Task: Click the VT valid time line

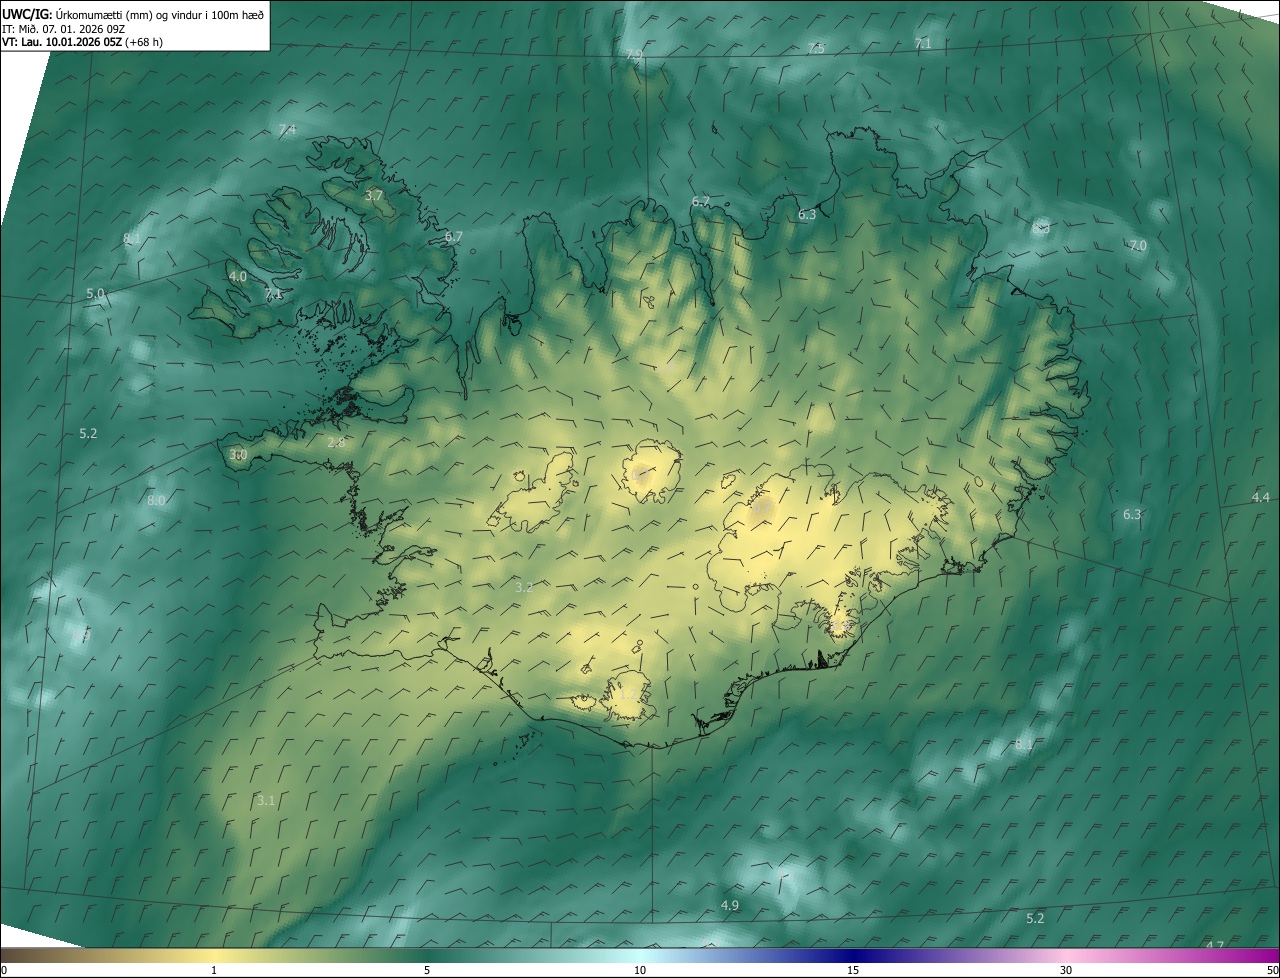Action: coord(82,41)
